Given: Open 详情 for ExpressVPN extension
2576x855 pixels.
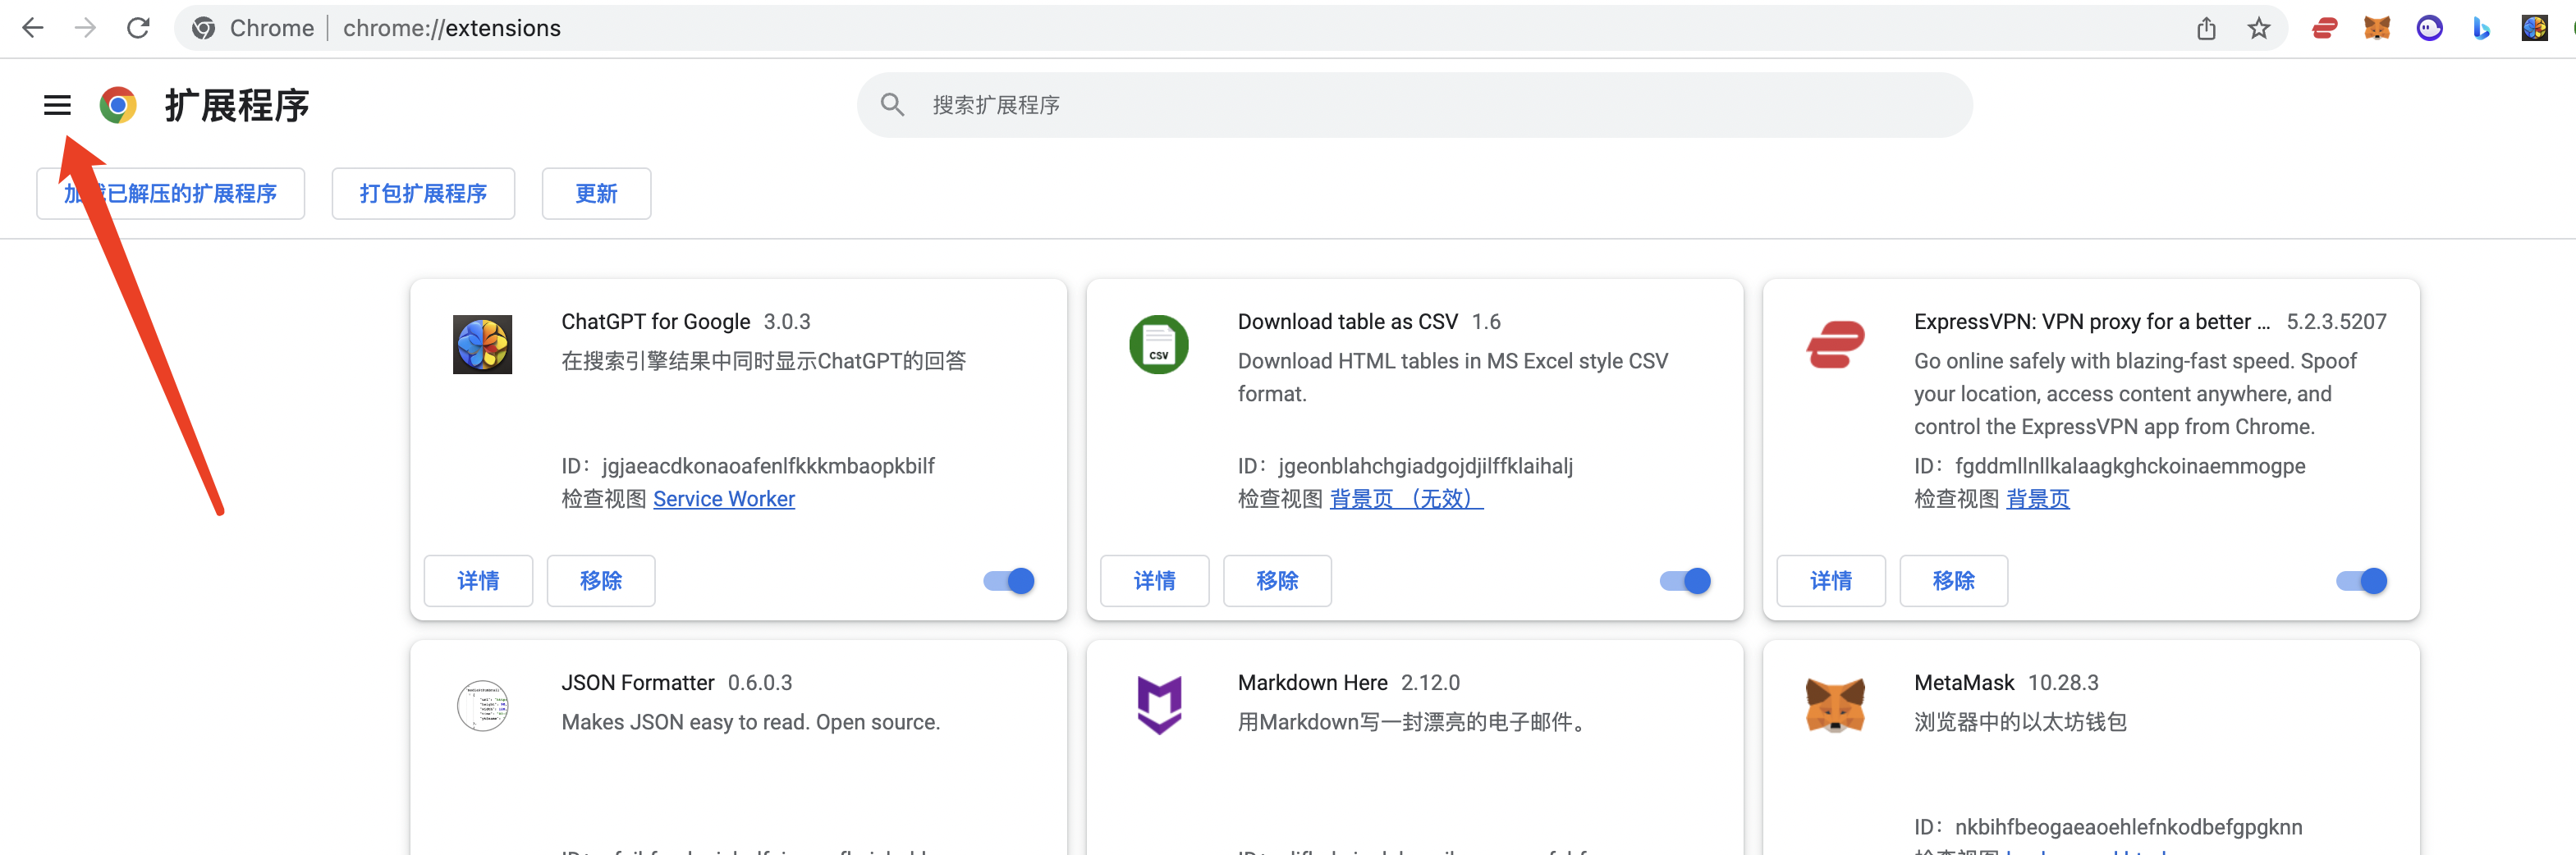Looking at the screenshot, I should [1830, 581].
